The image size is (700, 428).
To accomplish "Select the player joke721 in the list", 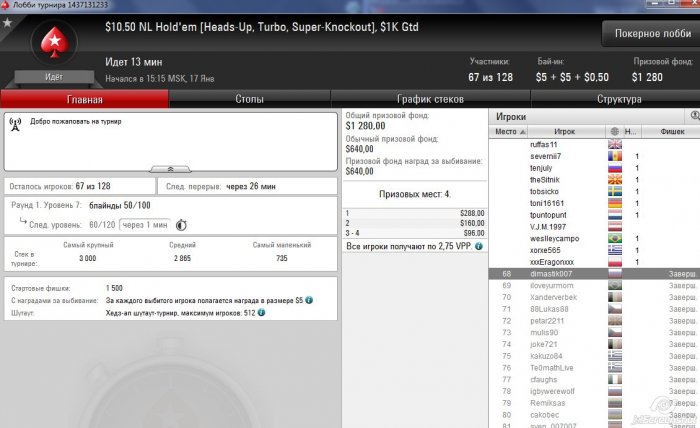I will coord(594,344).
